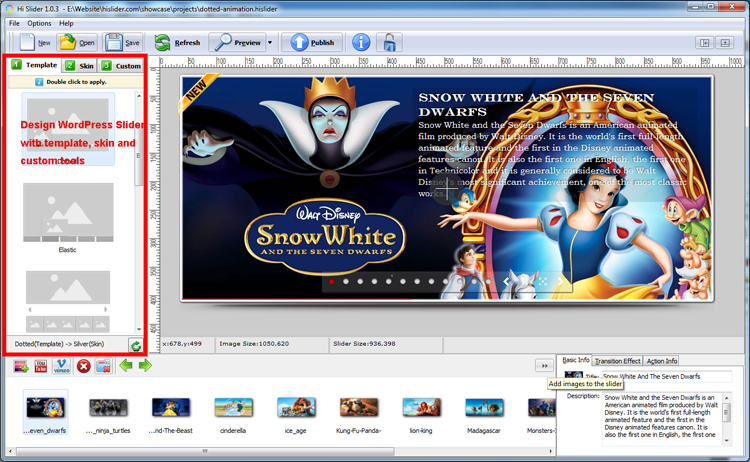The width and height of the screenshot is (750, 462).
Task: Add a YouTube video slide
Action: pos(41,366)
